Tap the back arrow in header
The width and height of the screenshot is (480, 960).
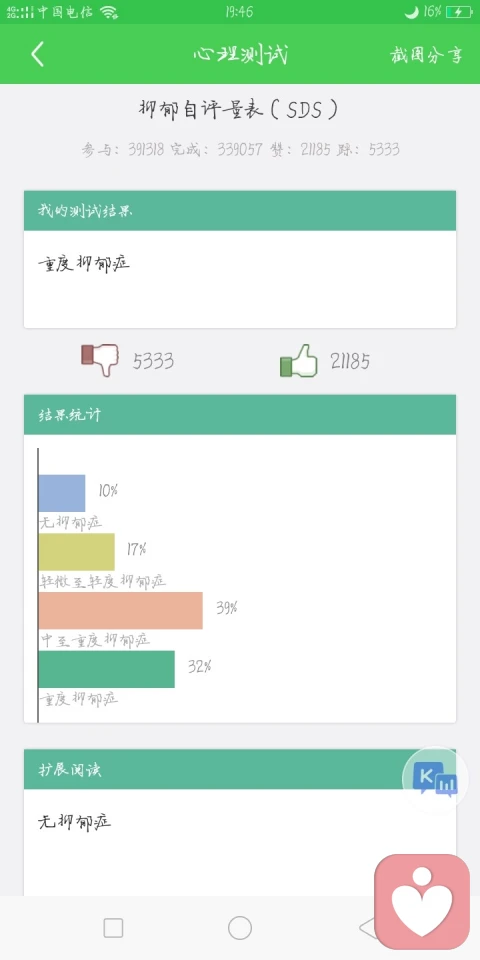tap(37, 54)
